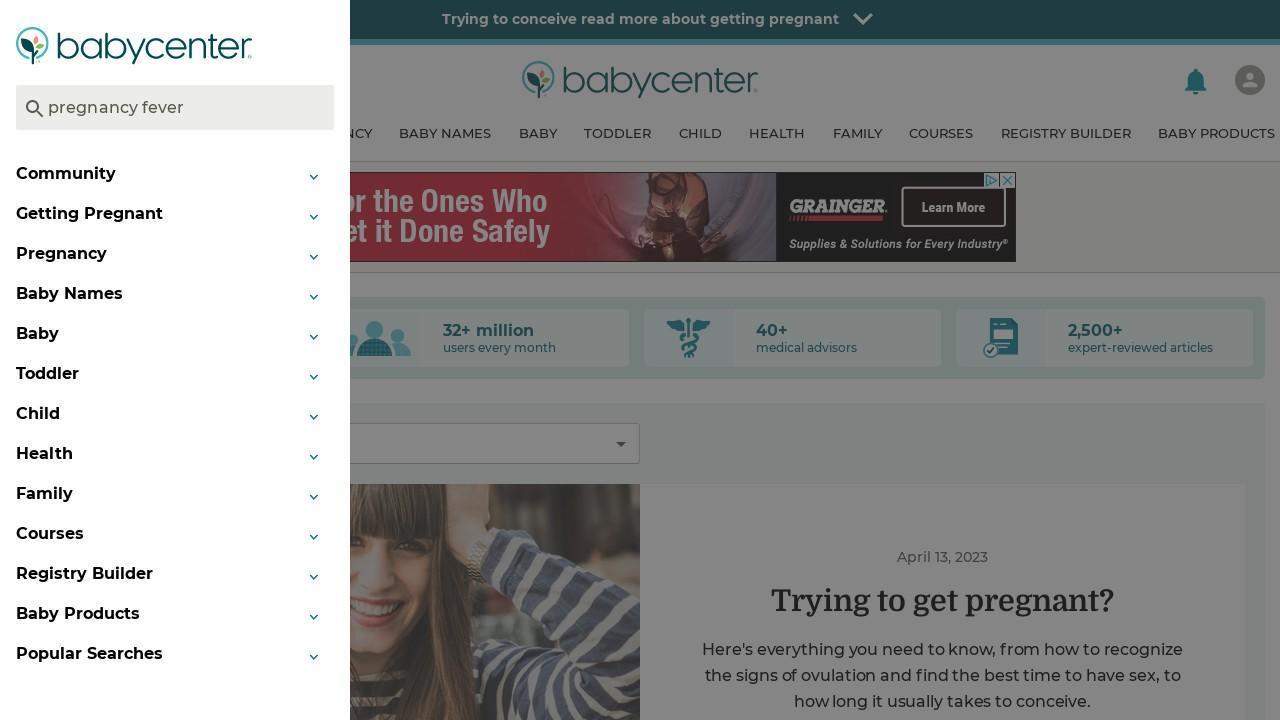Image resolution: width=1280 pixels, height=720 pixels.
Task: Click the expert-reviewed articles document icon
Action: tap(1000, 338)
